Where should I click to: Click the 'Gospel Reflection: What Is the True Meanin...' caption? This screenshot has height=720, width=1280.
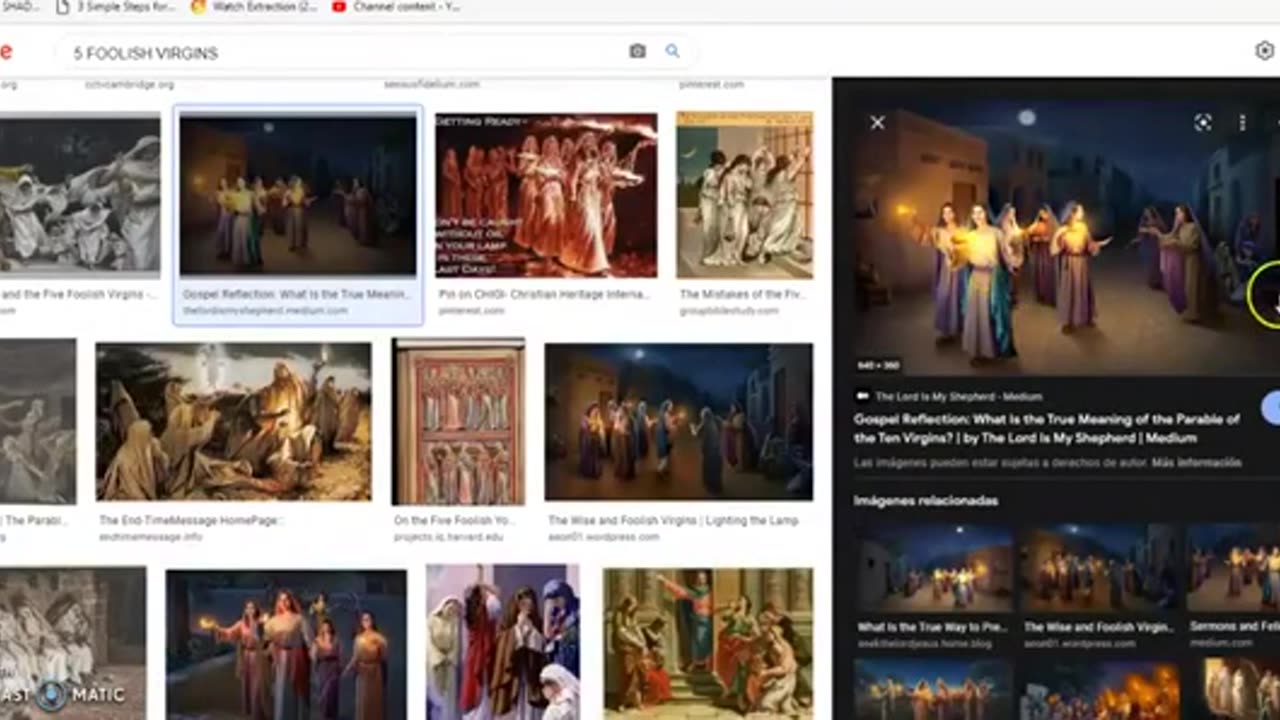(297, 295)
